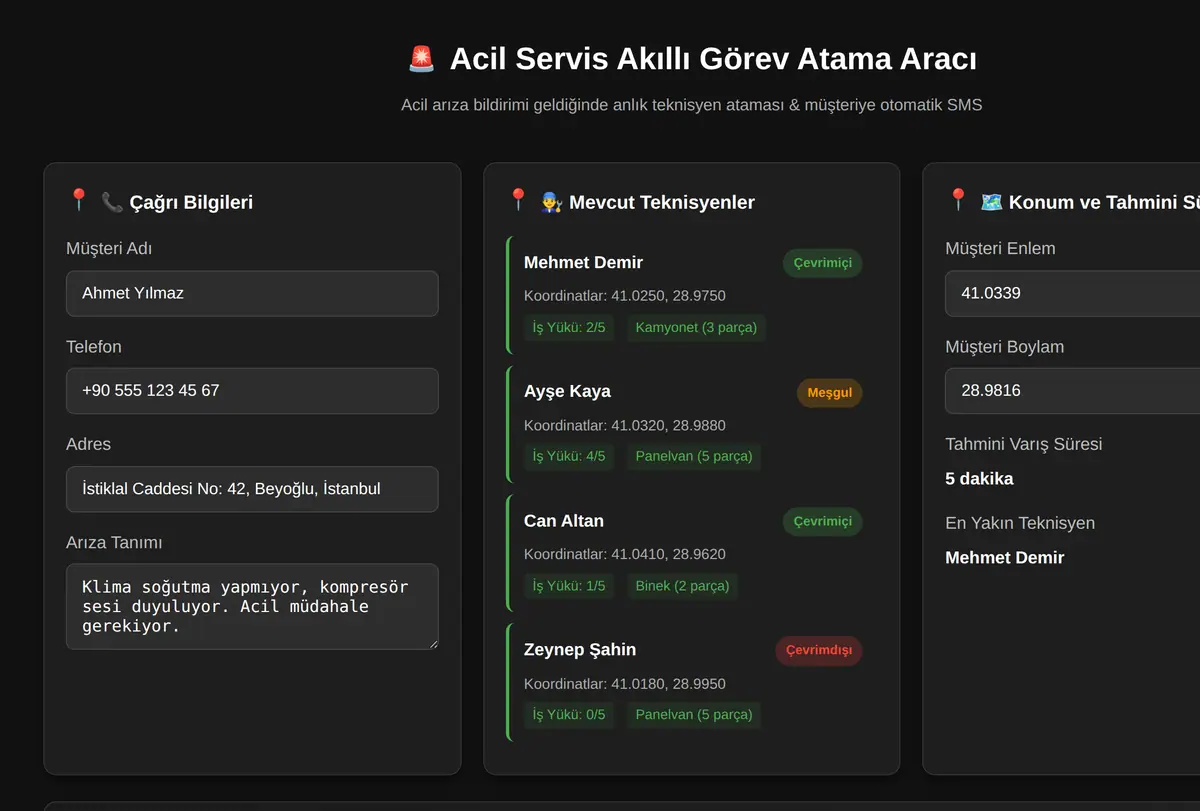Click the İş Yükü: 2/5 tag
1200x811 pixels.
click(569, 327)
